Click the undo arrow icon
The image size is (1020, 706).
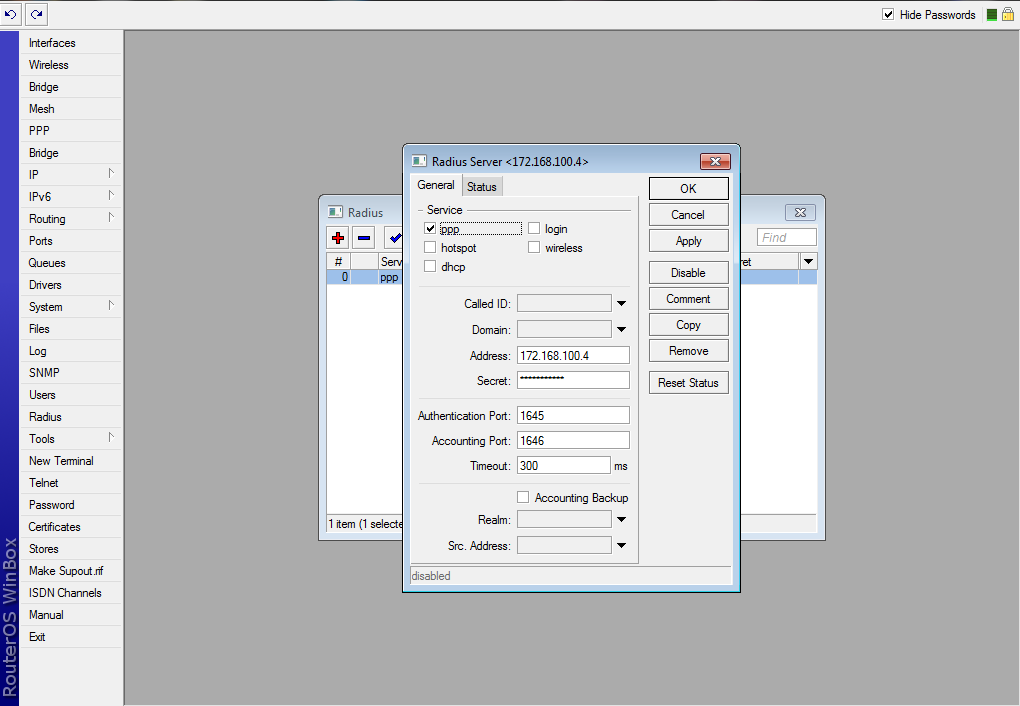coord(12,14)
